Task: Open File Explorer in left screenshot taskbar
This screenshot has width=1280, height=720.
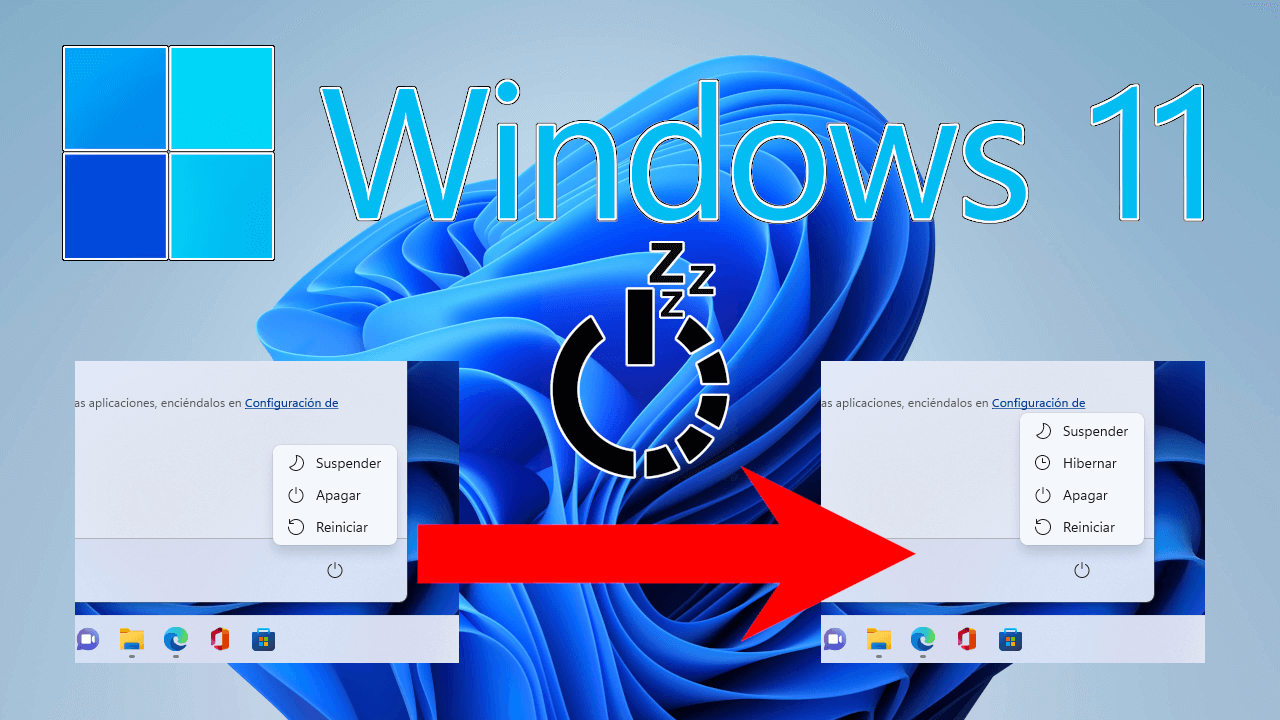Action: coord(132,639)
